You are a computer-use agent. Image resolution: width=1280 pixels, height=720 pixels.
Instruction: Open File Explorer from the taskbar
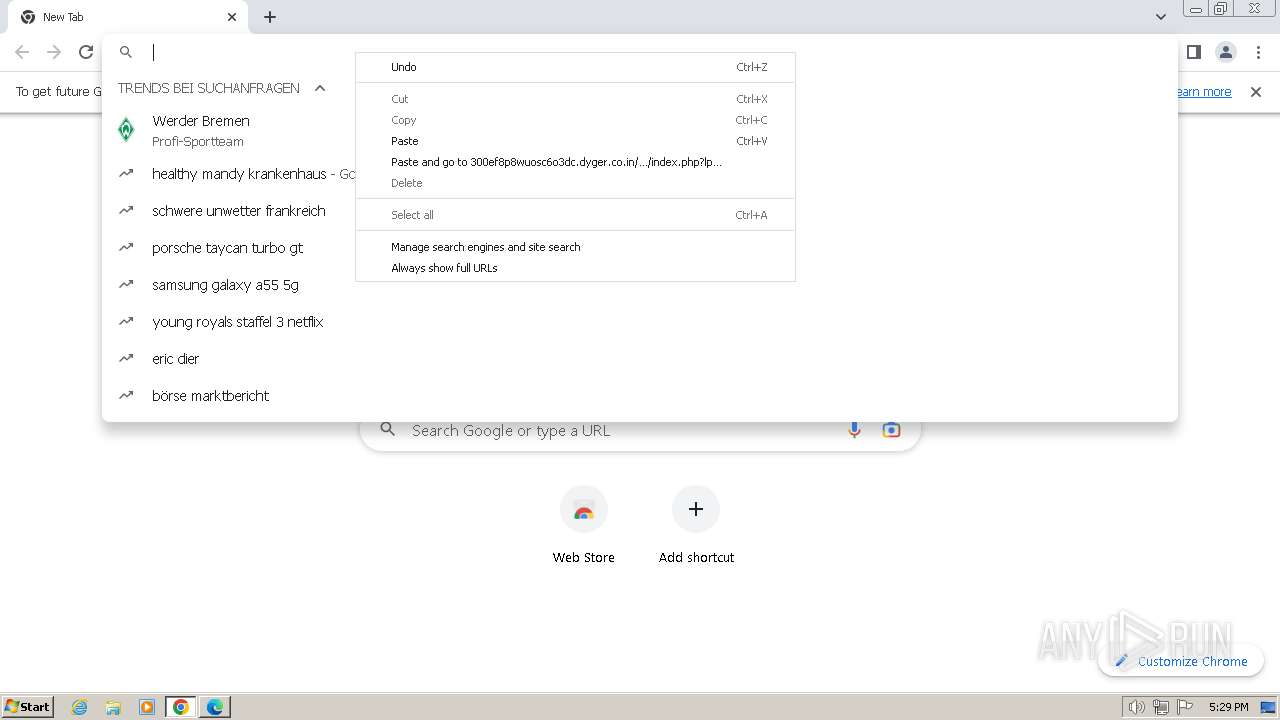click(113, 707)
